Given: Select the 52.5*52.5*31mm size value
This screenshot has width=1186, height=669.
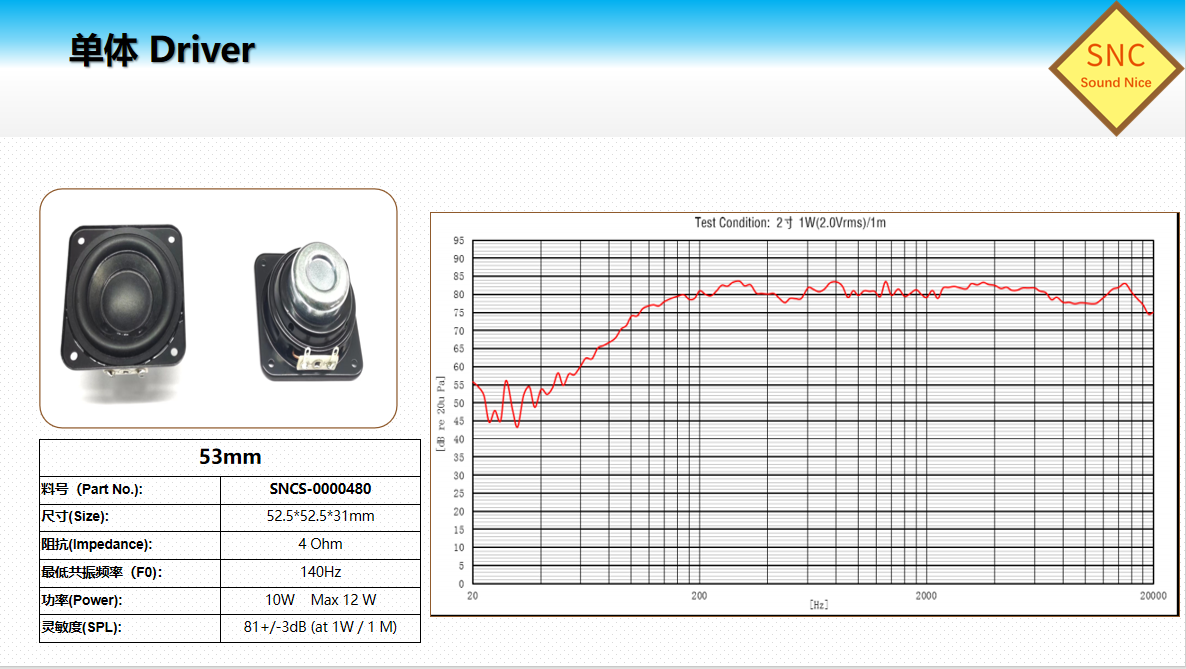Looking at the screenshot, I should click(320, 516).
